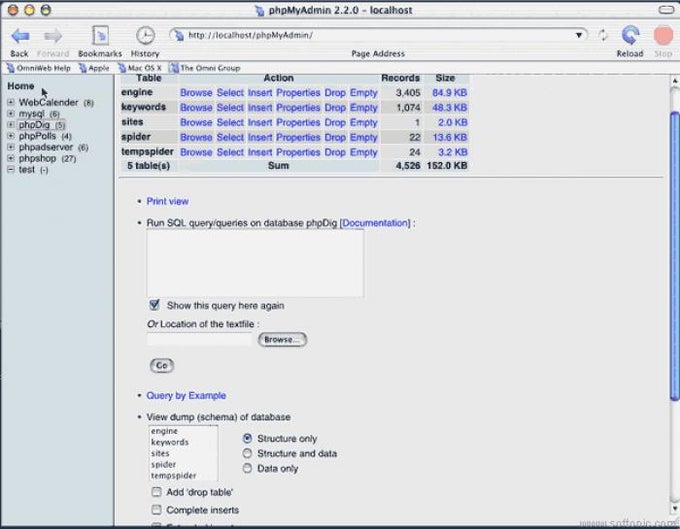Screen dimensions: 680x529
Task: Select spider in the dump table list
Action: (x=163, y=464)
